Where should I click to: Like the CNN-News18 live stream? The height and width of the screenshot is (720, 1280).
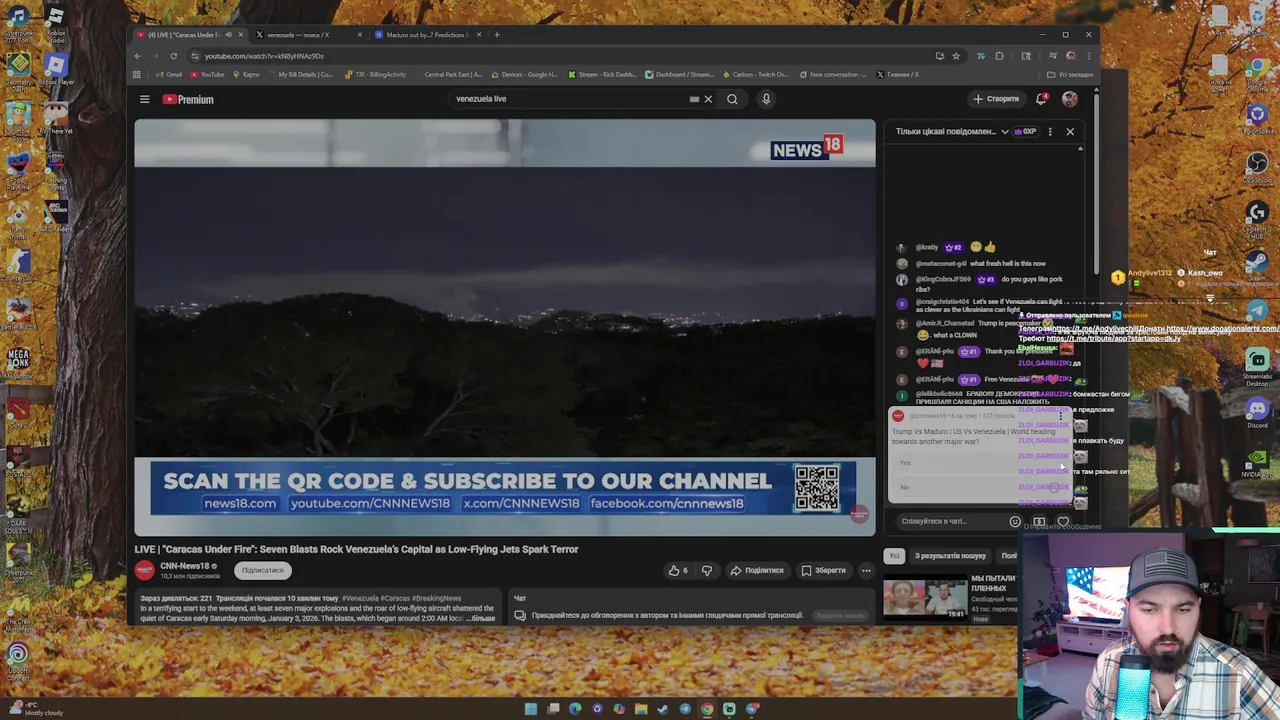(x=678, y=570)
